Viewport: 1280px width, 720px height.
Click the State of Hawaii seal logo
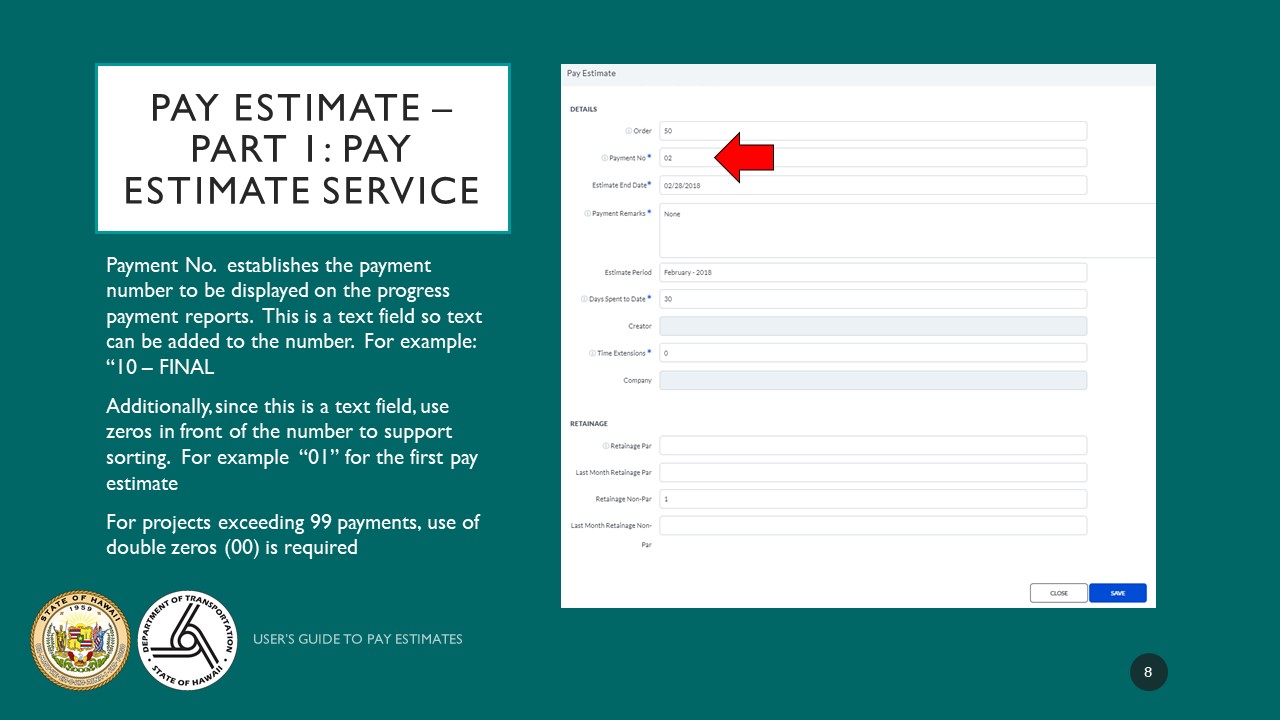81,640
